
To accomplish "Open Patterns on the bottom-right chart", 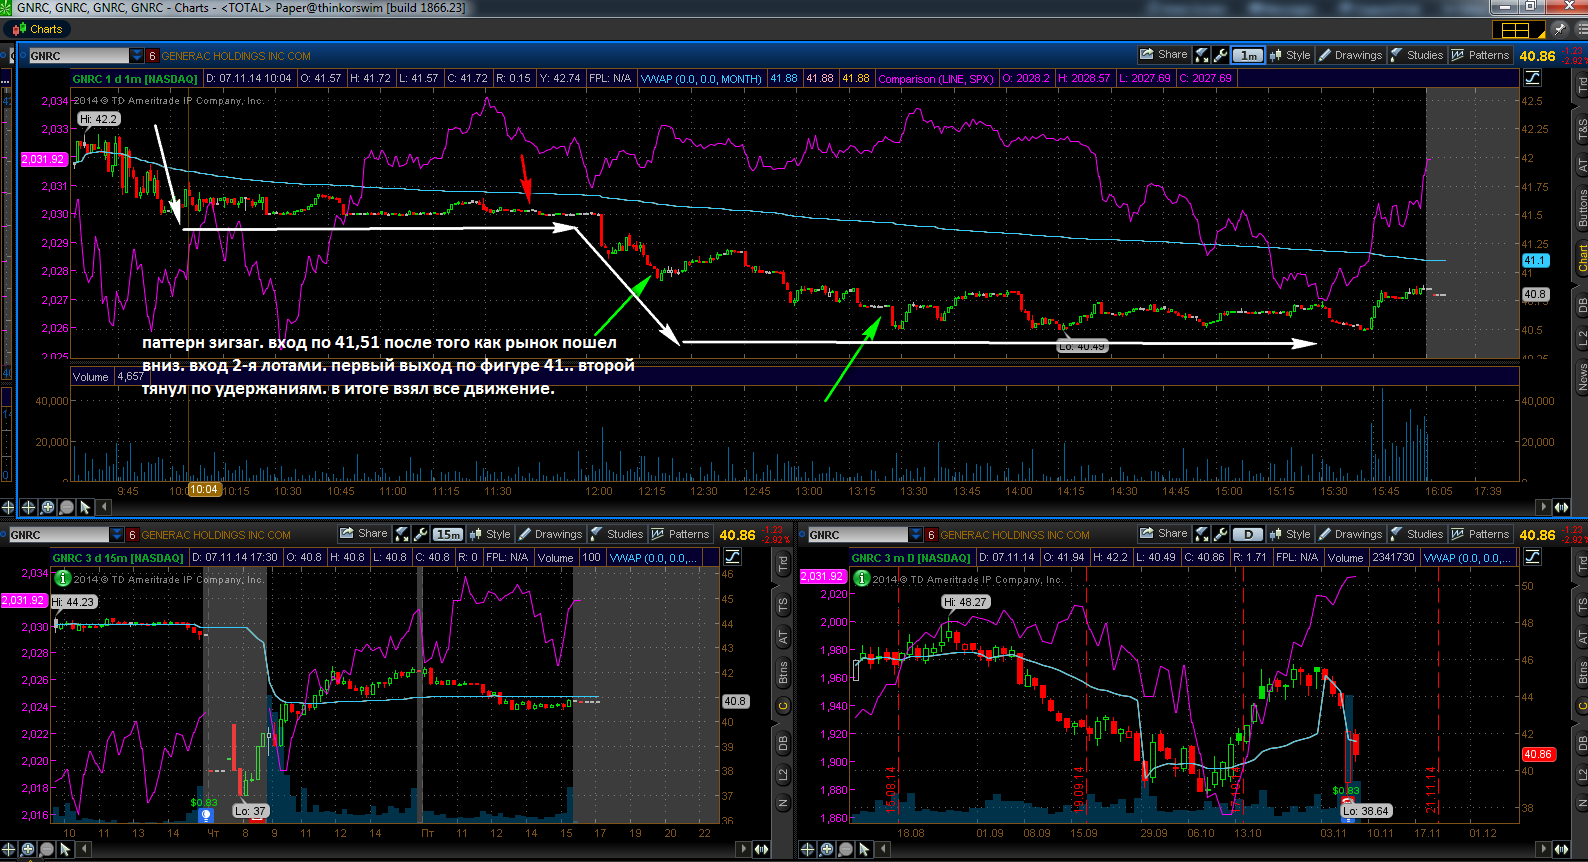I will [x=1480, y=534].
